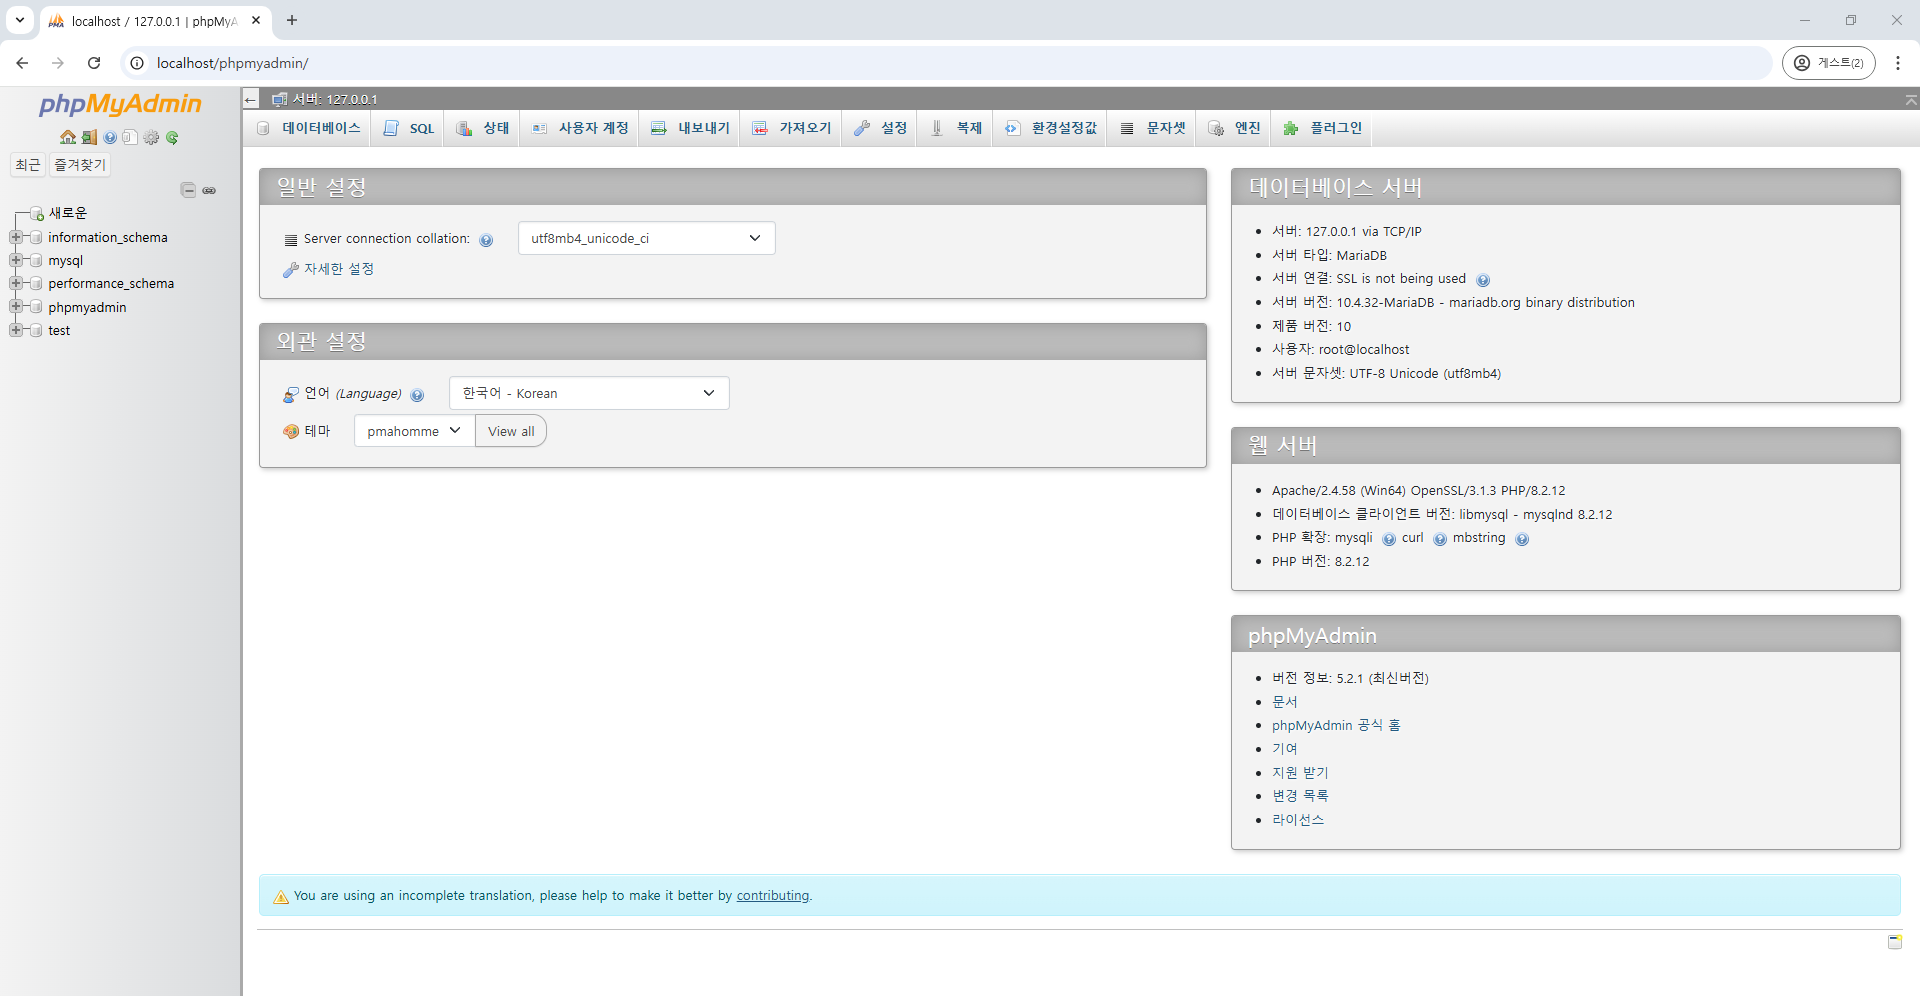This screenshot has width=1920, height=996.
Task: View site information icon in address bar
Action: coord(137,63)
